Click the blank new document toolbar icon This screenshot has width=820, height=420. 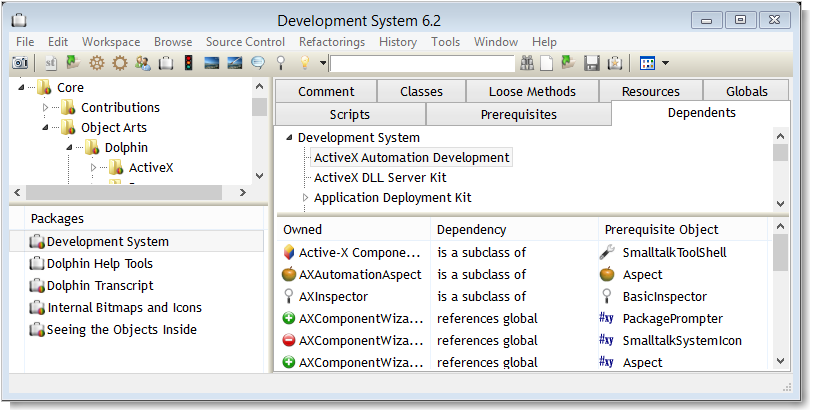[x=546, y=63]
